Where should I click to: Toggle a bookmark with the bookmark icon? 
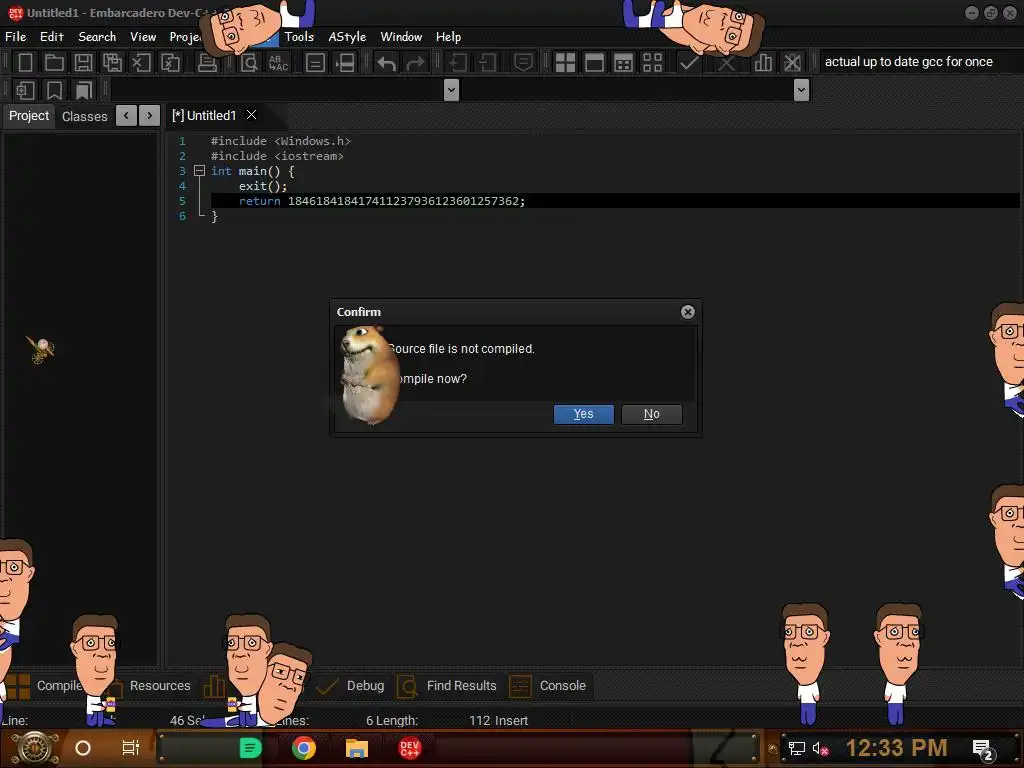point(54,90)
